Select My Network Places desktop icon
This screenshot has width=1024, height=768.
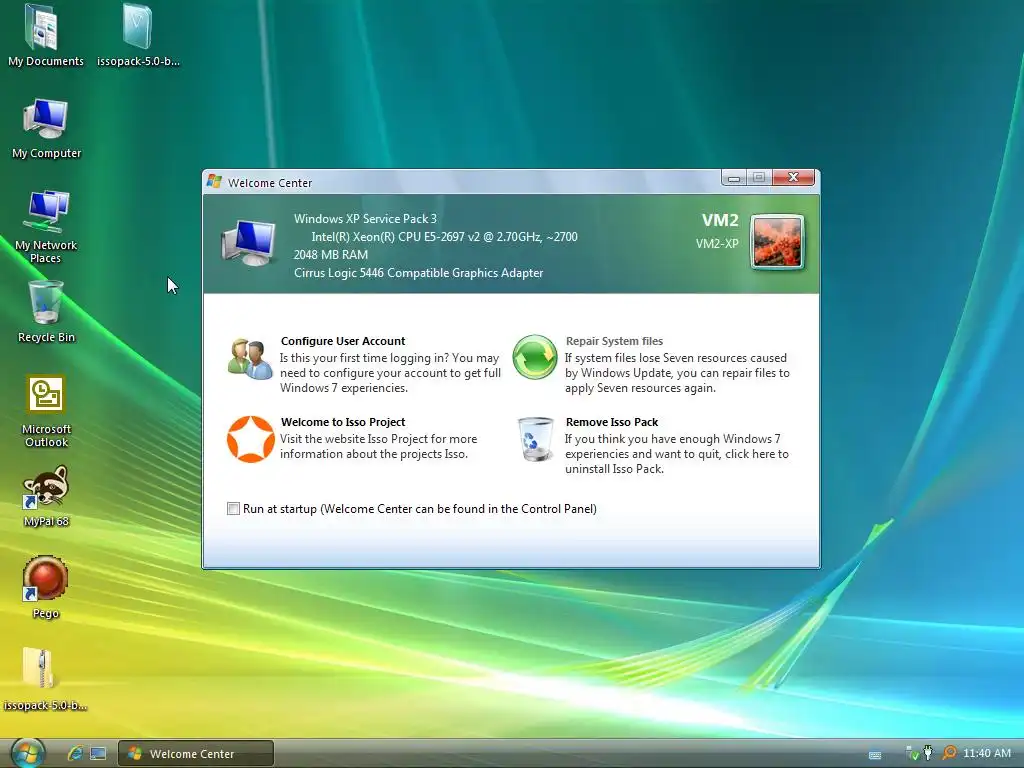click(46, 225)
